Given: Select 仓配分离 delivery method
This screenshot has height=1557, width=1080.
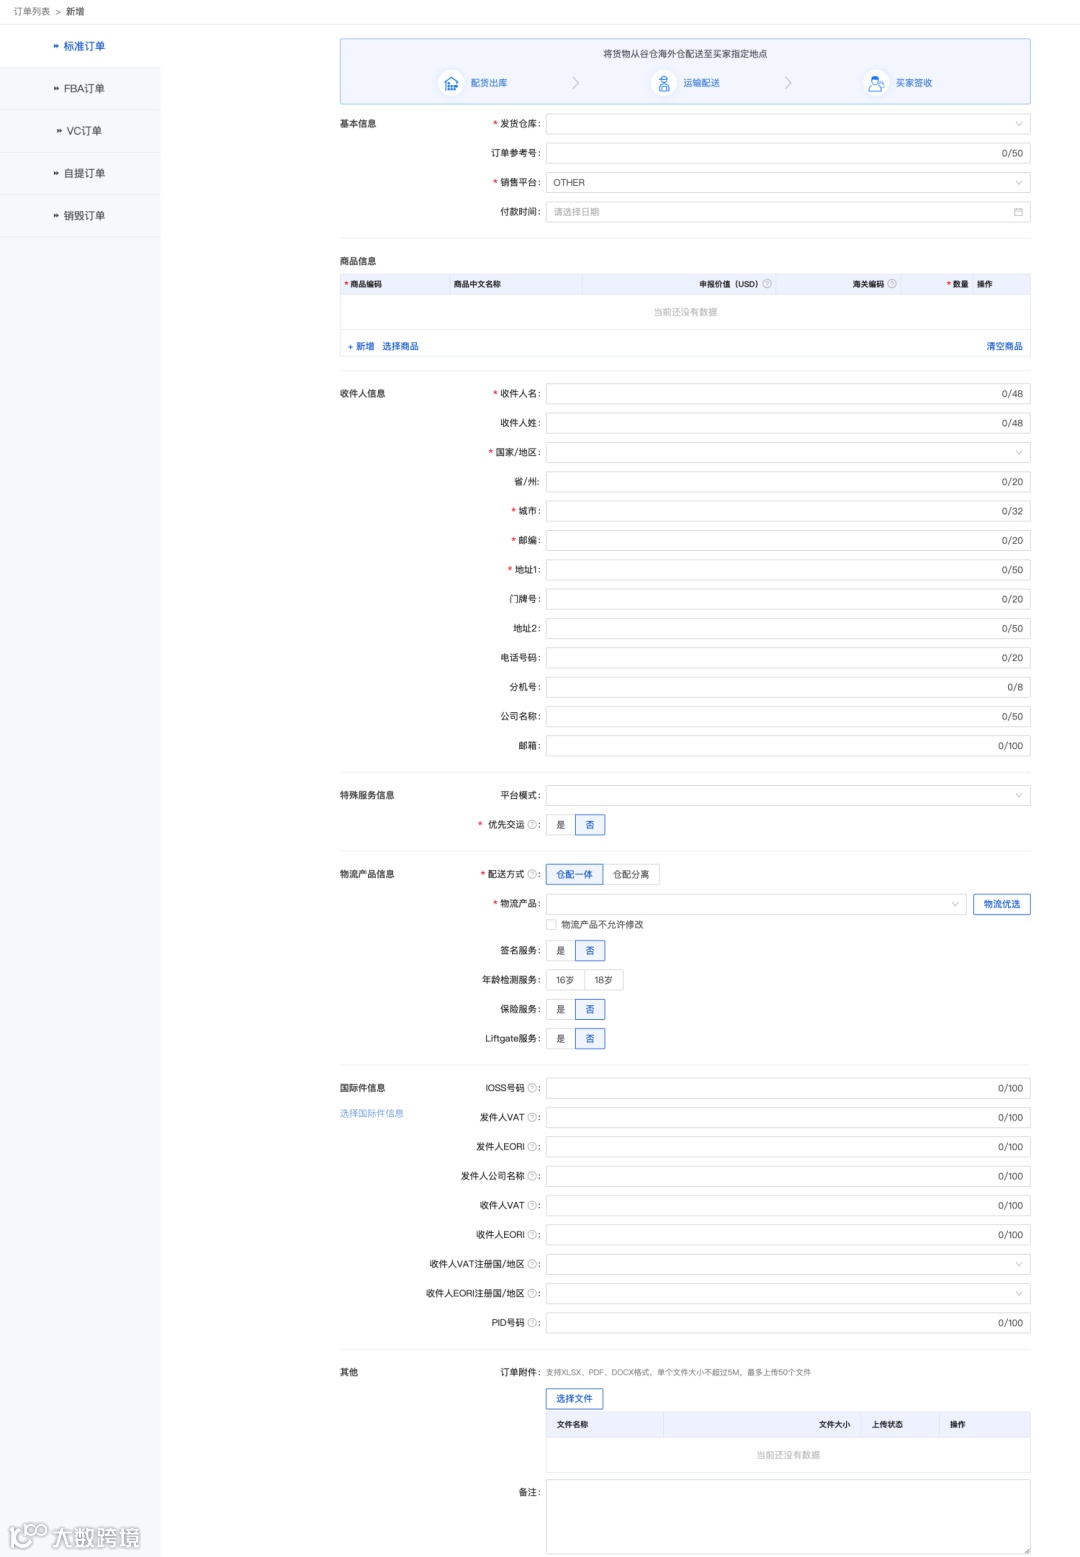Looking at the screenshot, I should (x=631, y=874).
